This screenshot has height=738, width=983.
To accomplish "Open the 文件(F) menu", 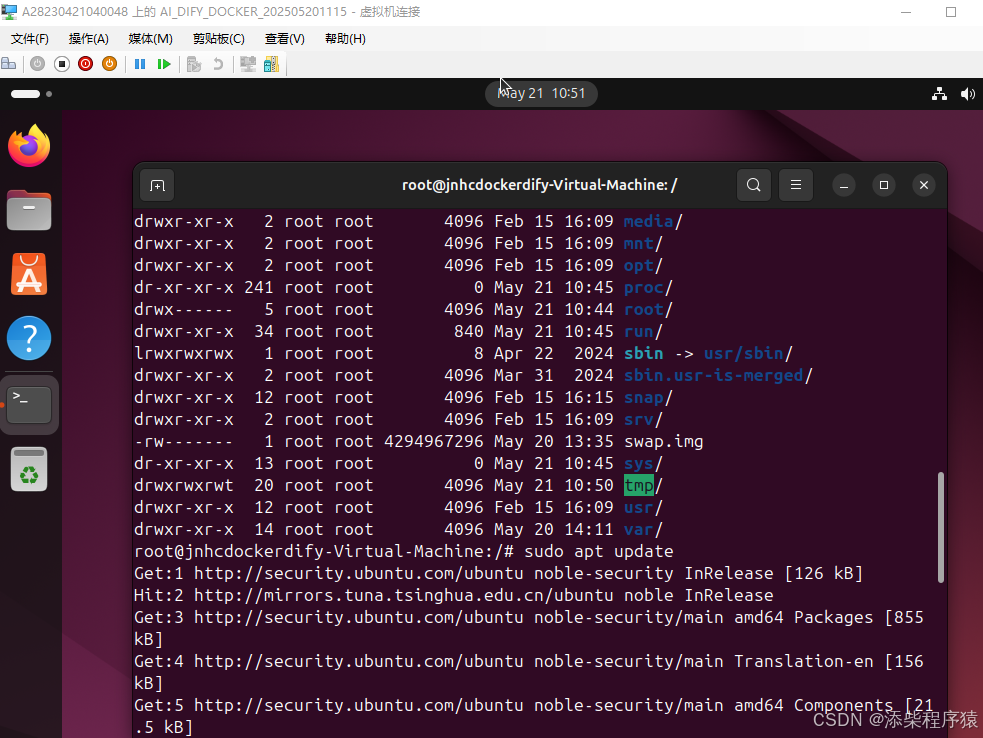I will click(29, 39).
